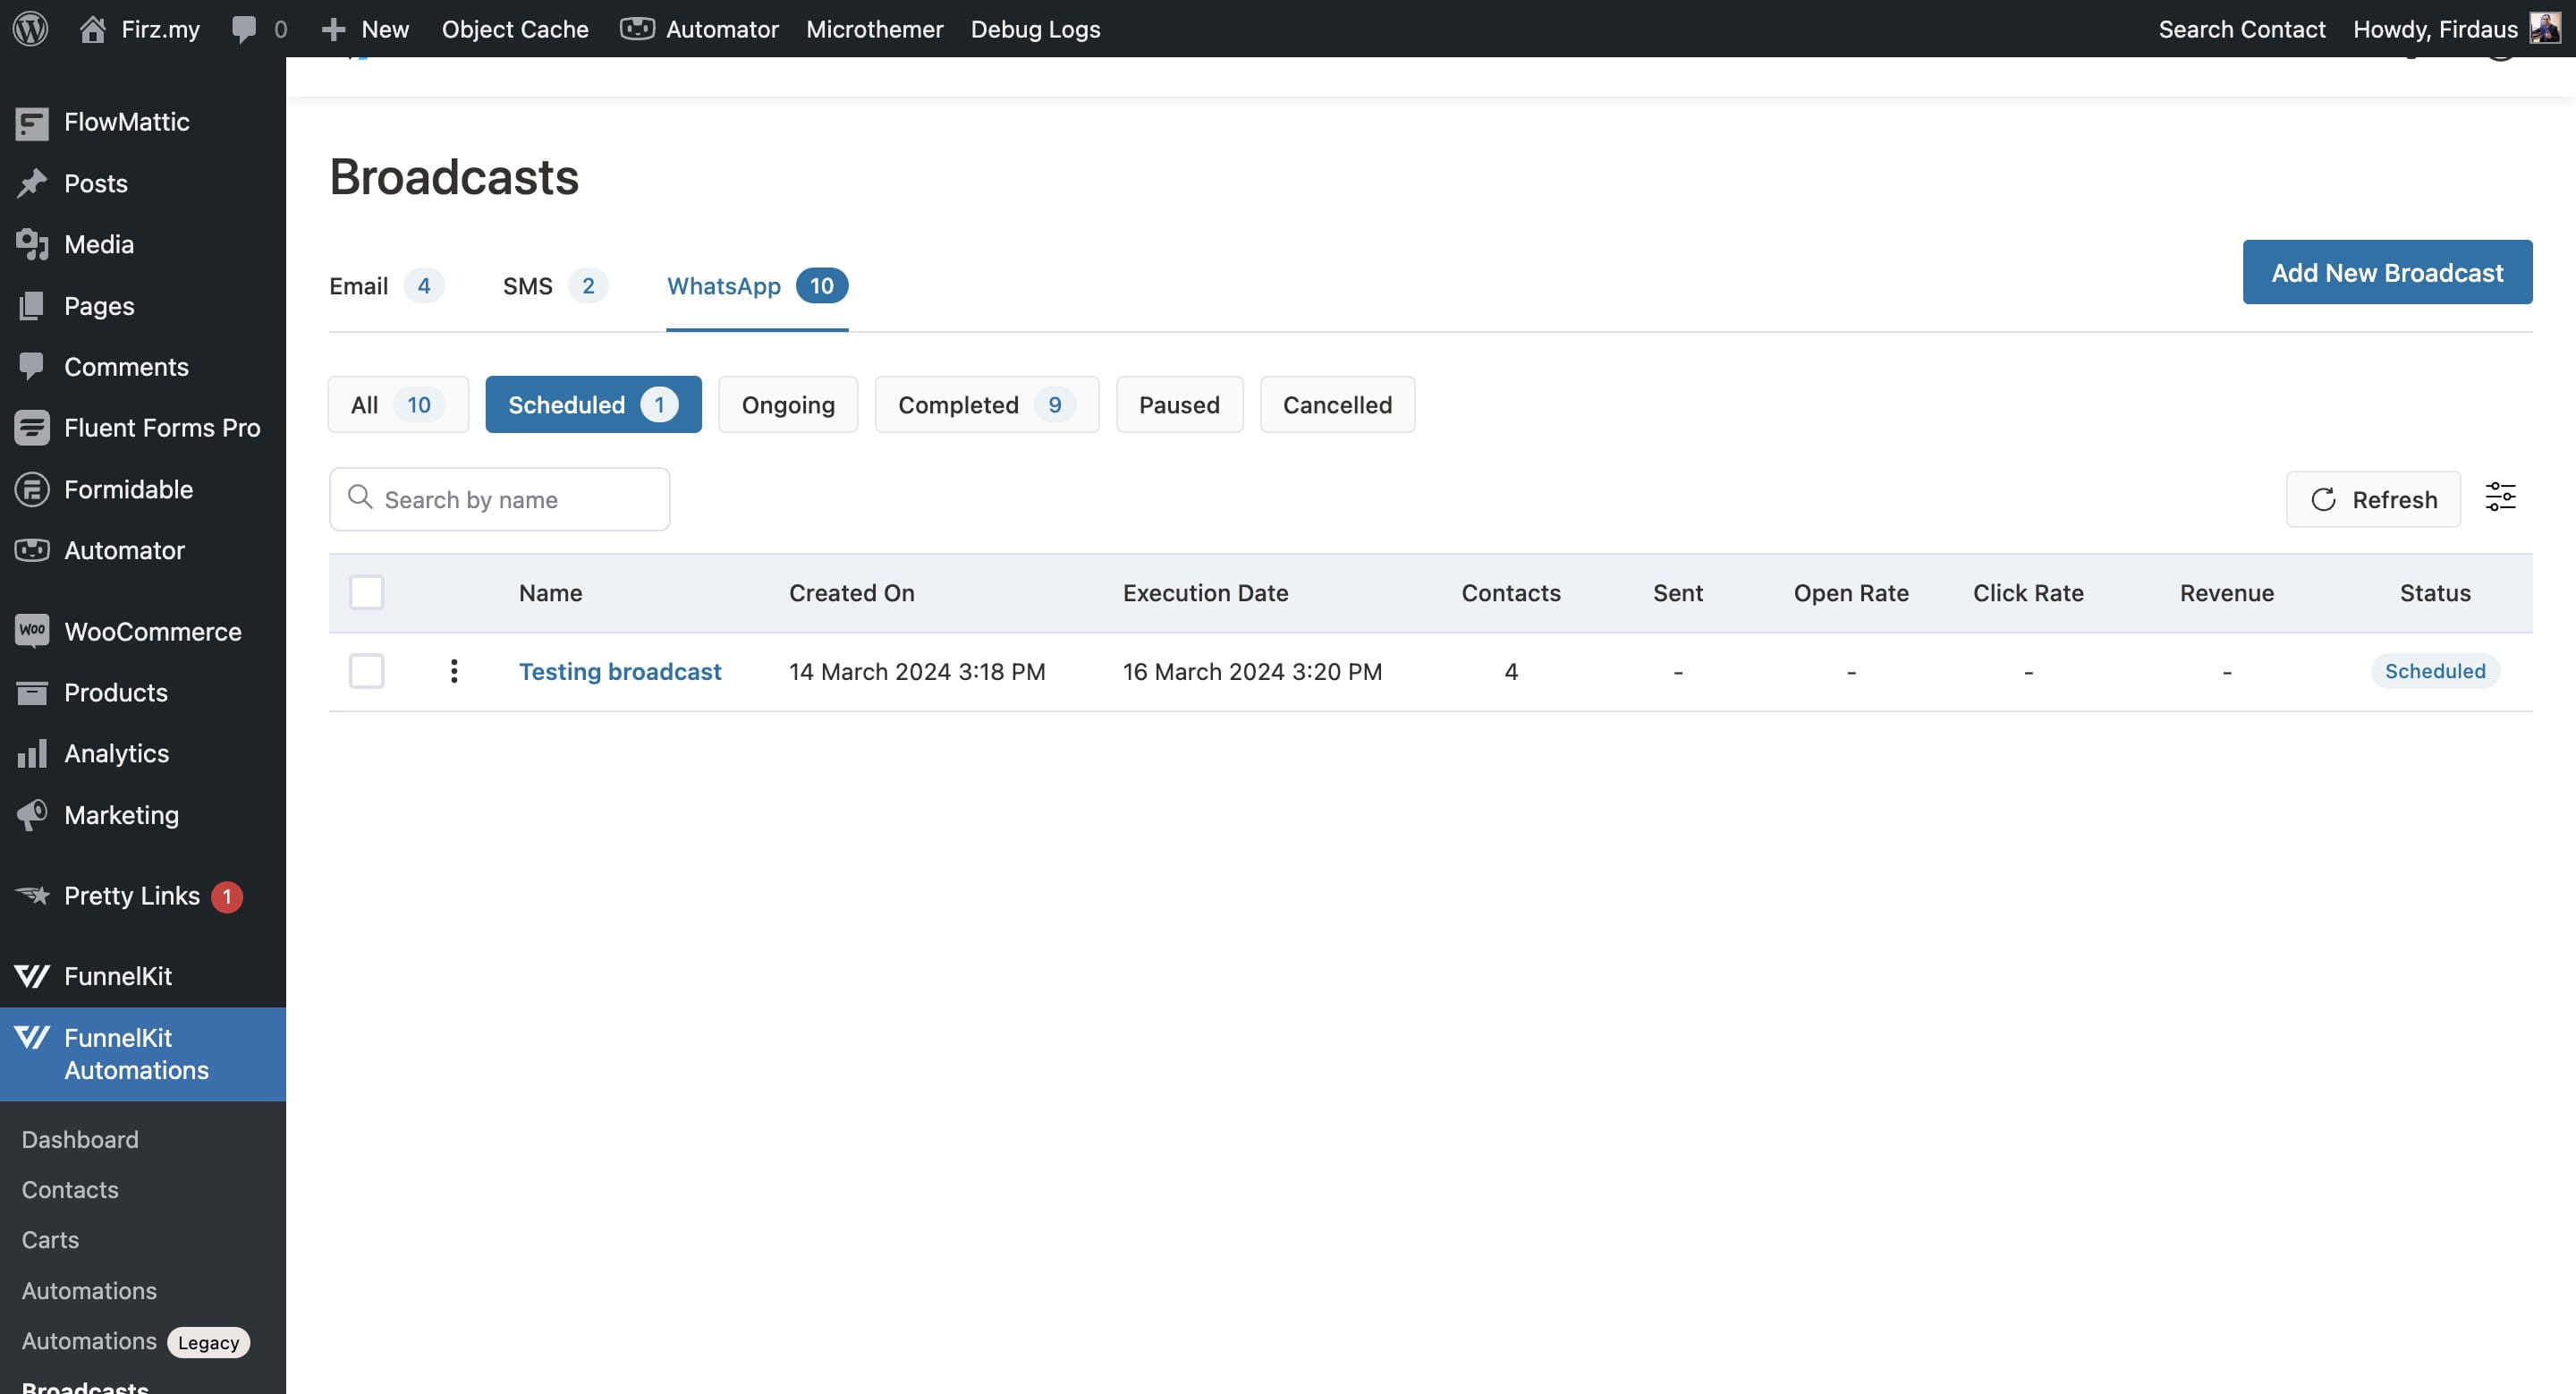This screenshot has width=2576, height=1394.
Task: Refresh the broadcasts list
Action: pos(2374,499)
